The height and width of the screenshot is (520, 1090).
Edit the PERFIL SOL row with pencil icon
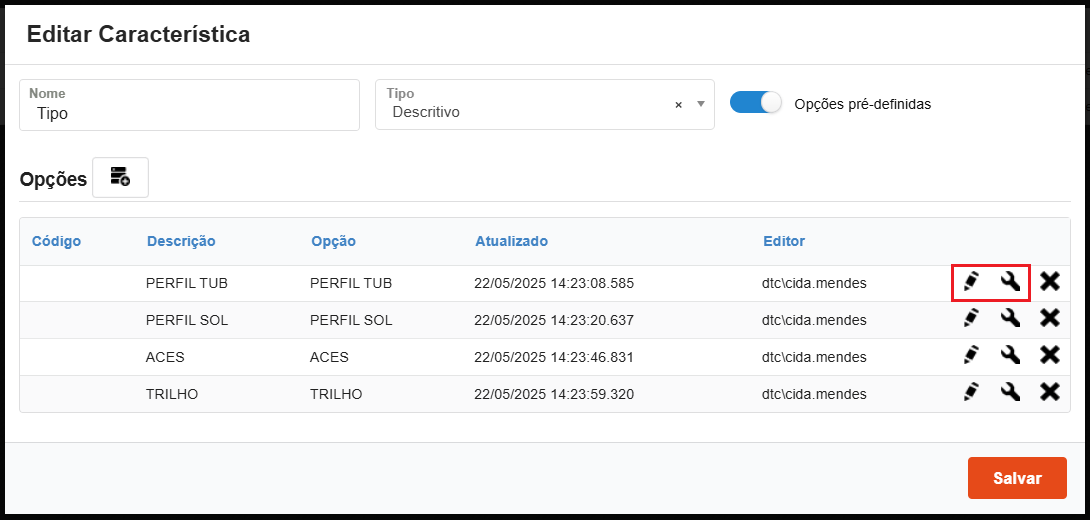coord(970,319)
